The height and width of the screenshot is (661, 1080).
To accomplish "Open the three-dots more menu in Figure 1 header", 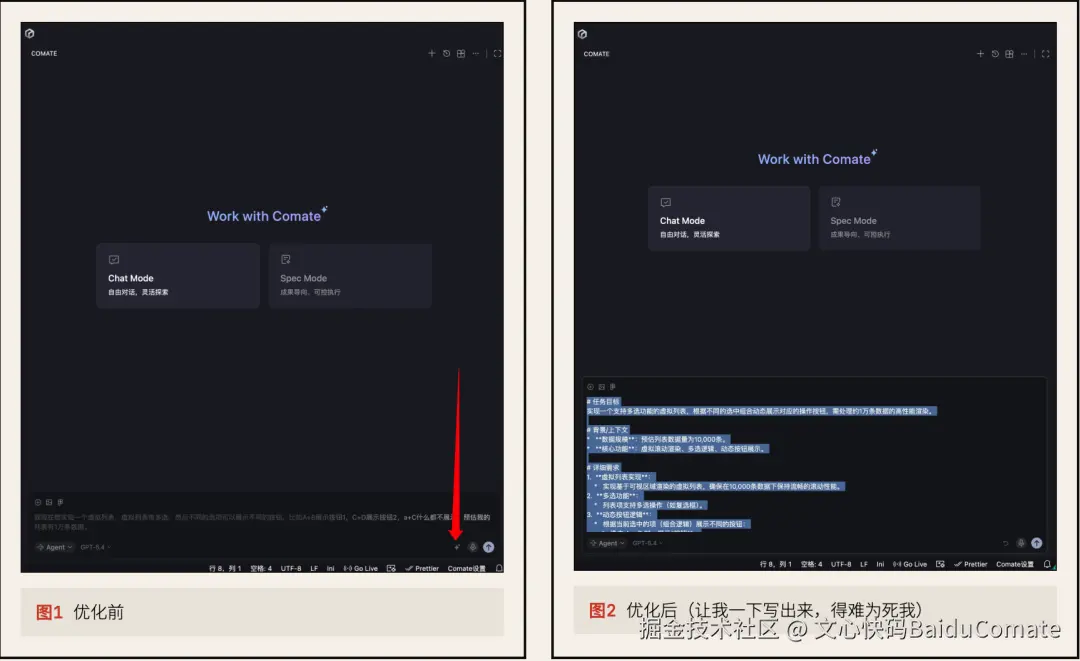I will pyautogui.click(x=475, y=53).
